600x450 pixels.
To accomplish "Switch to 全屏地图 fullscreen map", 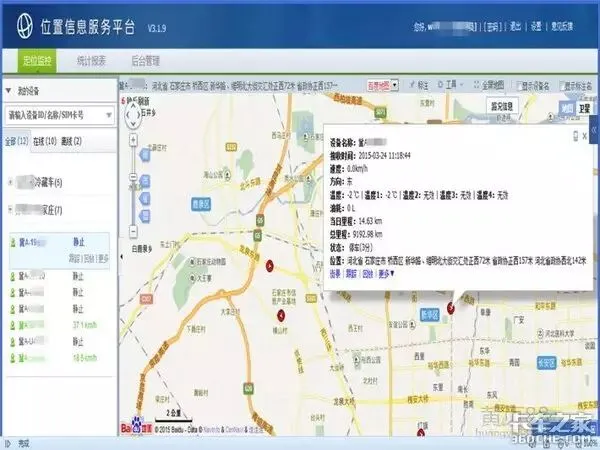I will point(489,85).
